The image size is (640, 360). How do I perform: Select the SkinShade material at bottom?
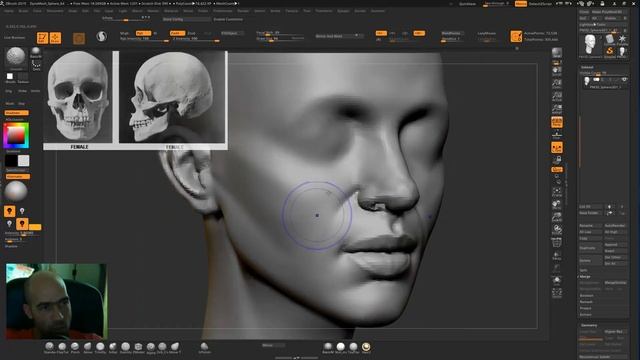[340, 347]
